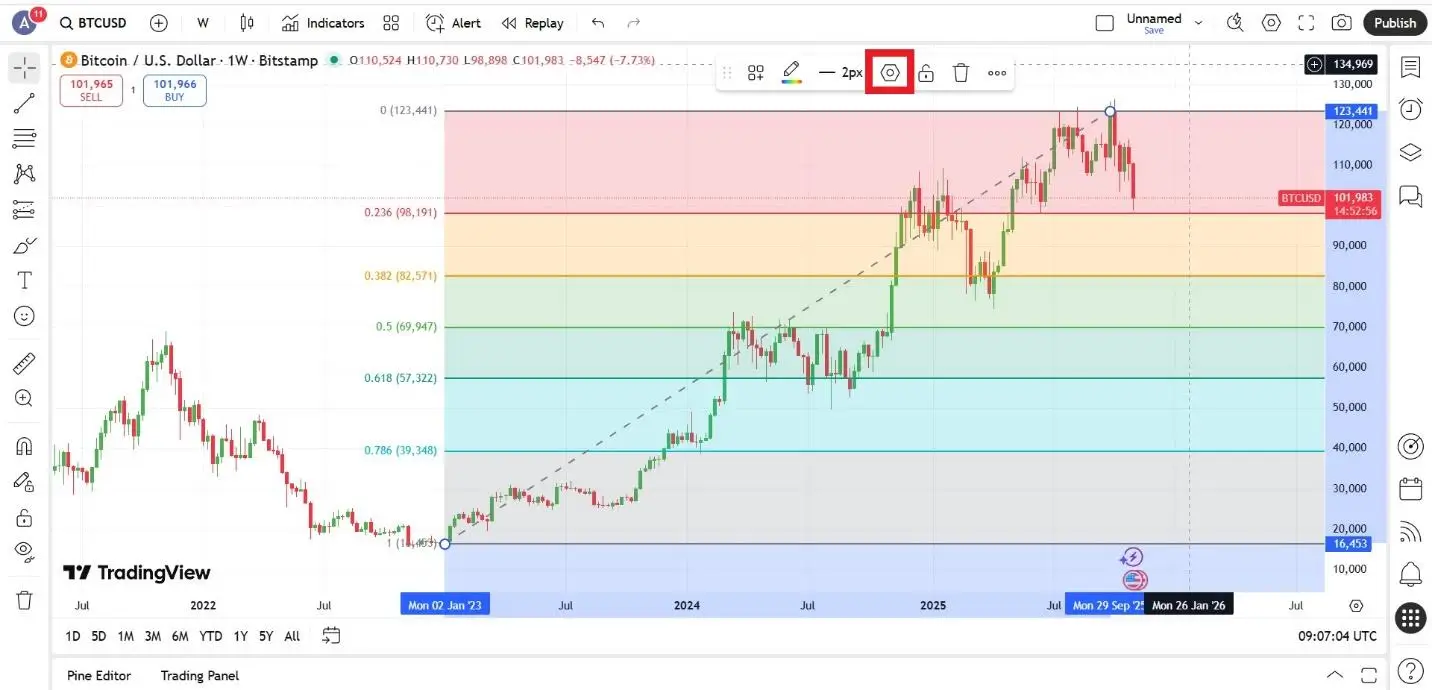
Task: Switch to the Trading Panel tab
Action: [200, 675]
